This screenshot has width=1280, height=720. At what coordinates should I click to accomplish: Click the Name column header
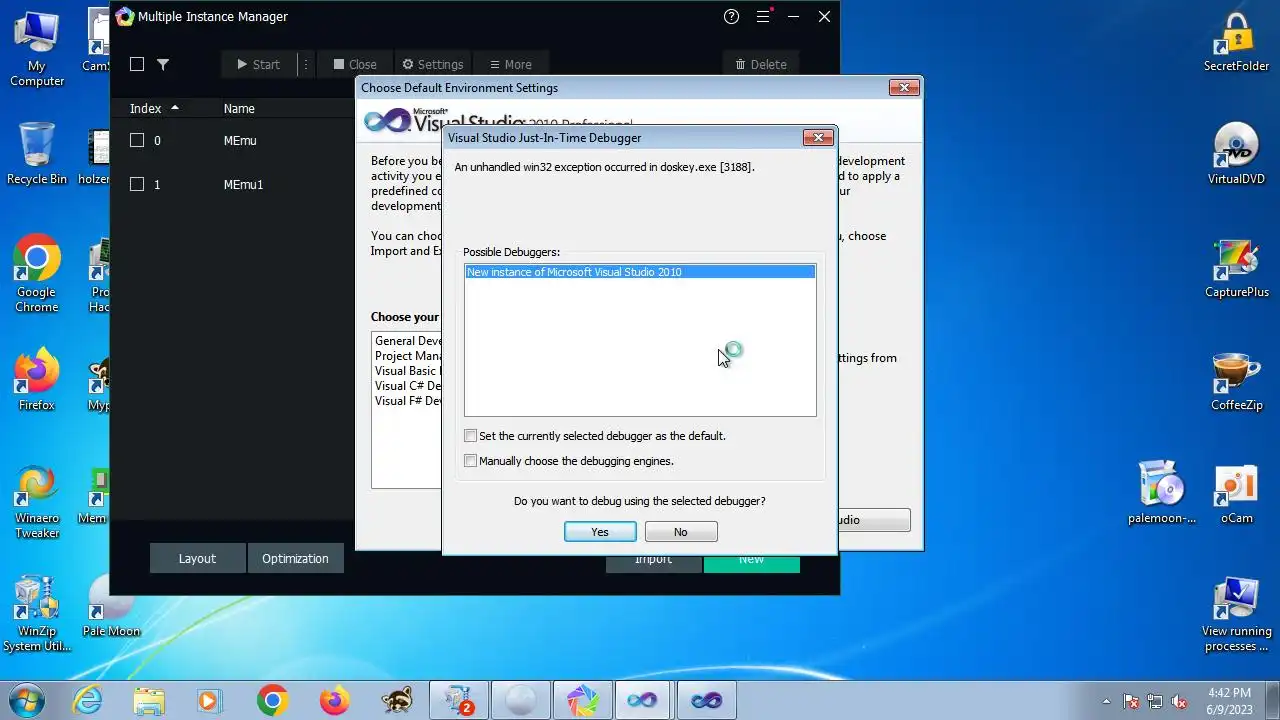point(239,108)
